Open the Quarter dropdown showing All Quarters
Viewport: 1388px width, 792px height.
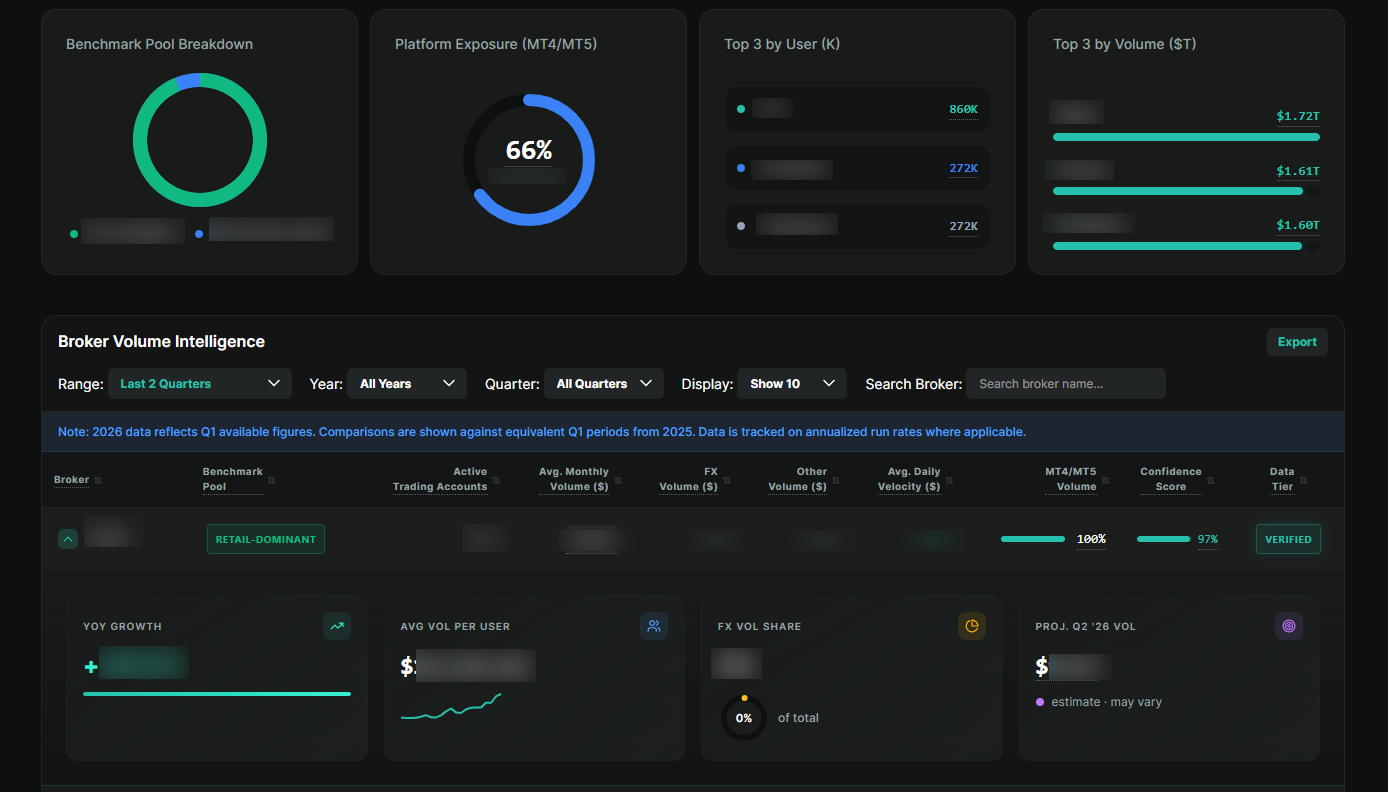coord(604,384)
